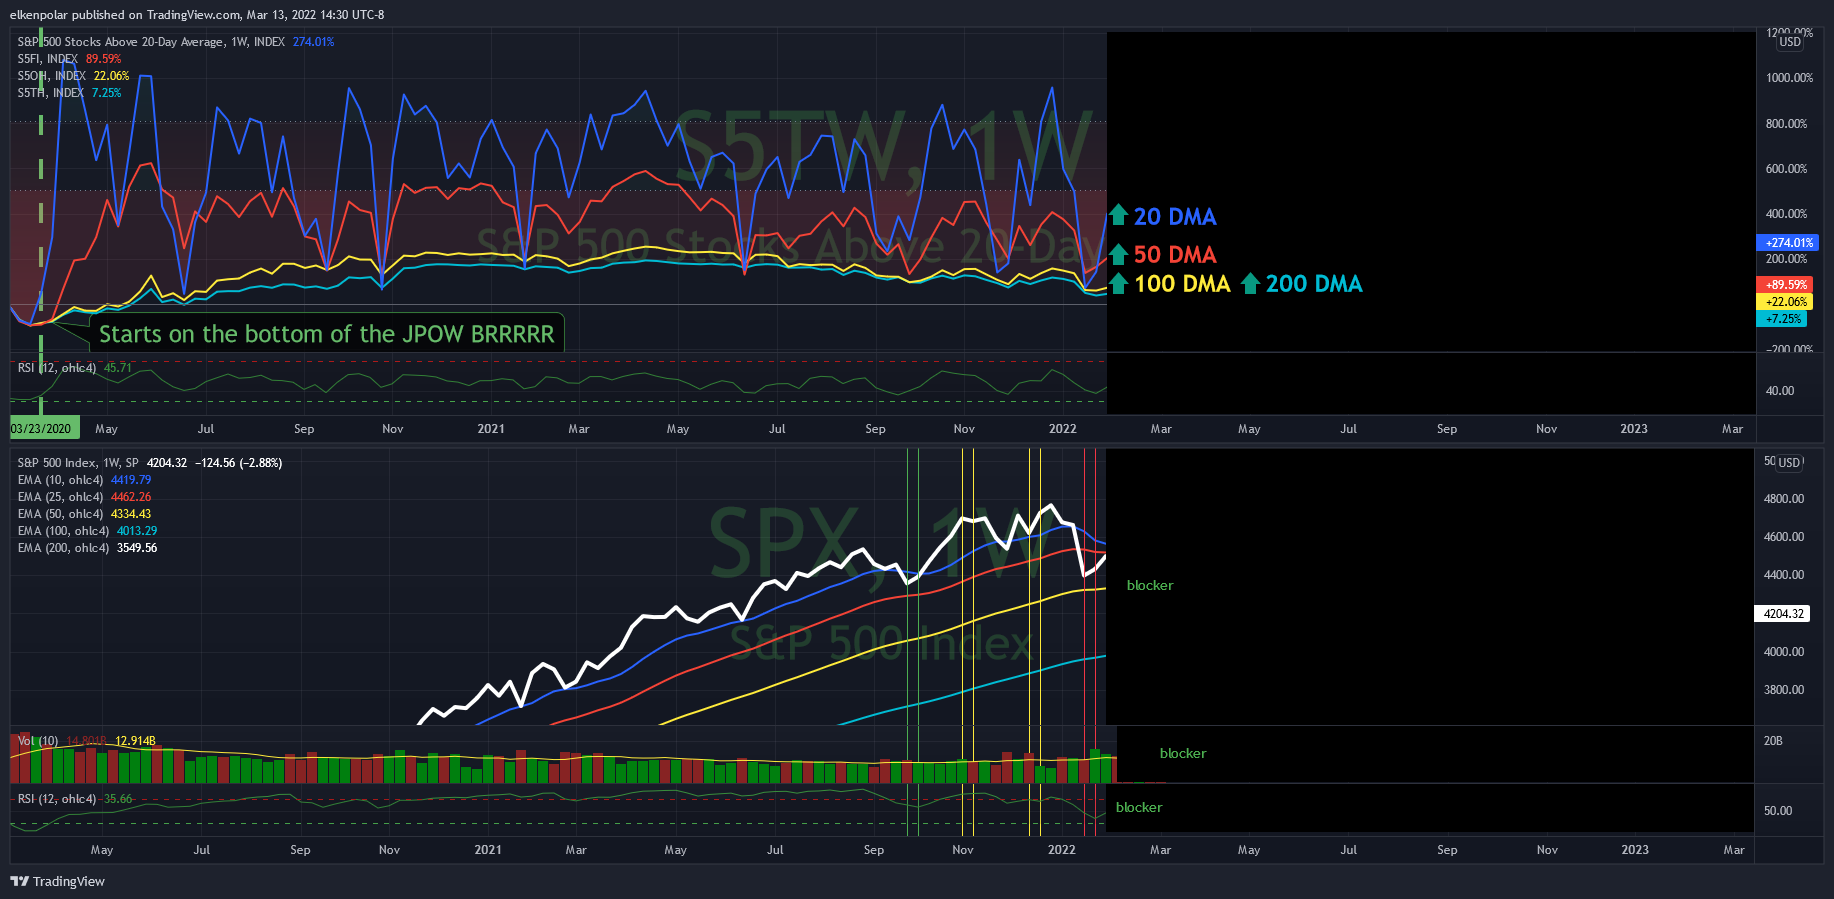Click the RSI (12, ohlc4) 35.66 legend
Screen dimensions: 1834x899
coord(75,799)
